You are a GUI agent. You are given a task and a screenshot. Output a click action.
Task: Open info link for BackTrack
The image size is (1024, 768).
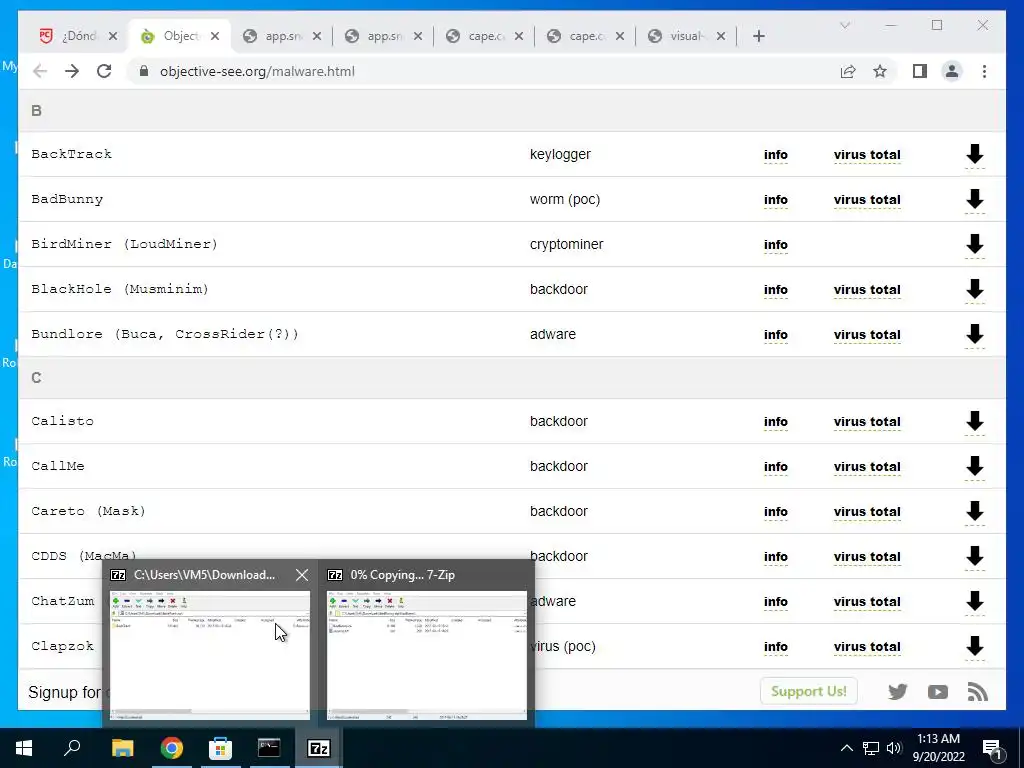point(776,155)
